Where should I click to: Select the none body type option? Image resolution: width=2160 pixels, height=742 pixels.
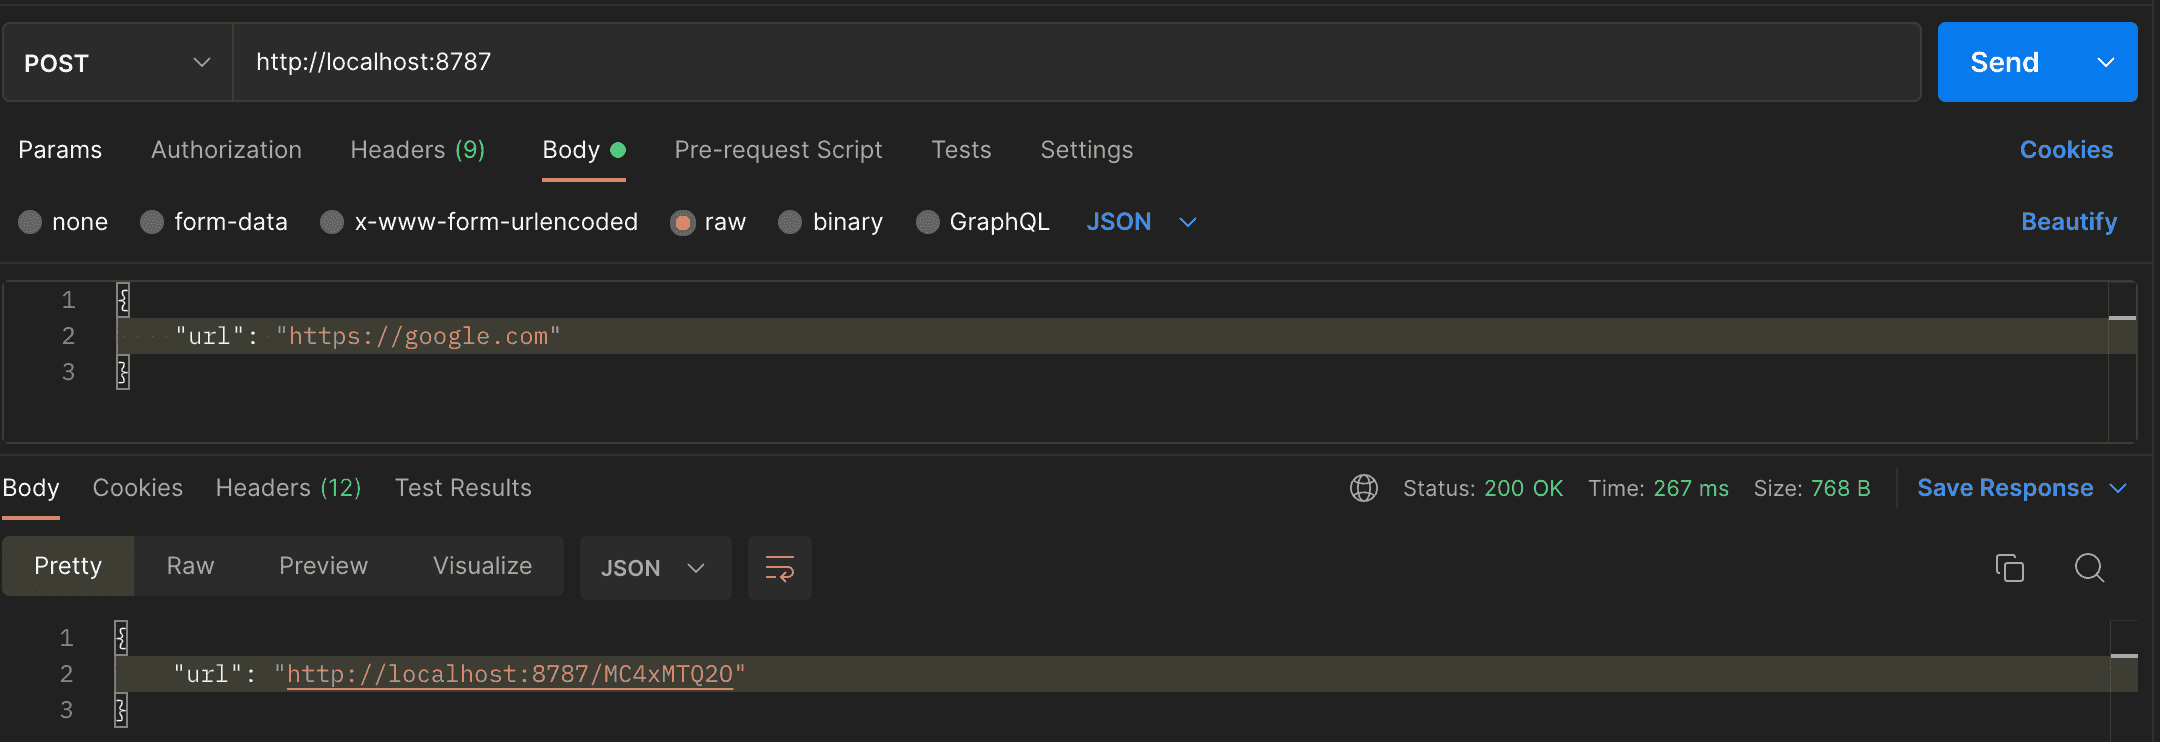[30, 222]
